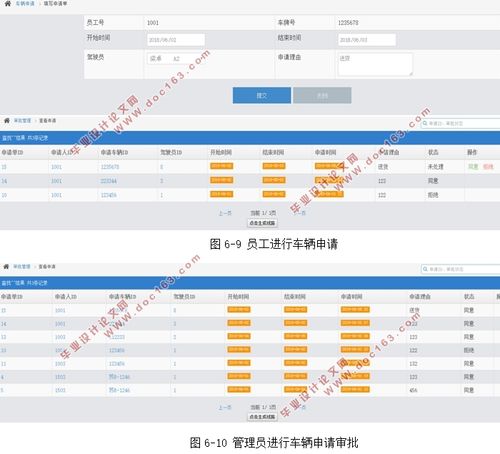Click the gray reset button beside 提交
This screenshot has width=500, height=454.
click(322, 96)
